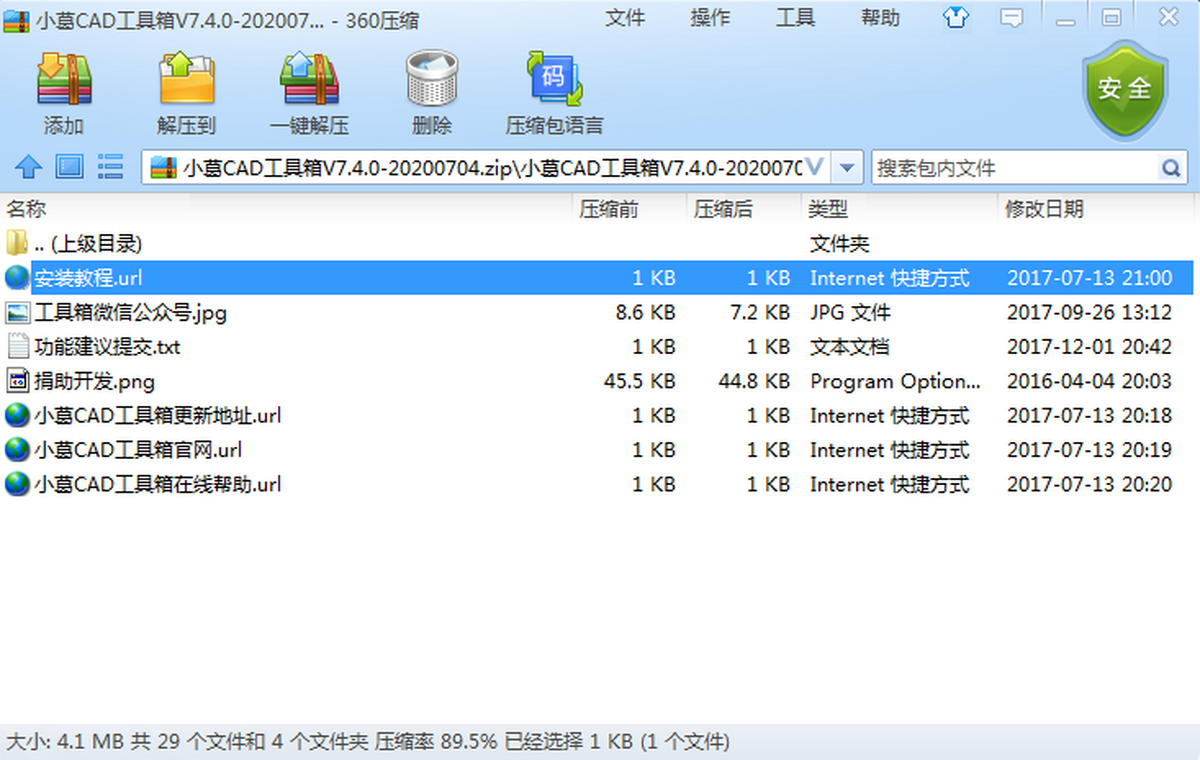Click the Program Option... type cell
The height and width of the screenshot is (760, 1200).
(896, 382)
